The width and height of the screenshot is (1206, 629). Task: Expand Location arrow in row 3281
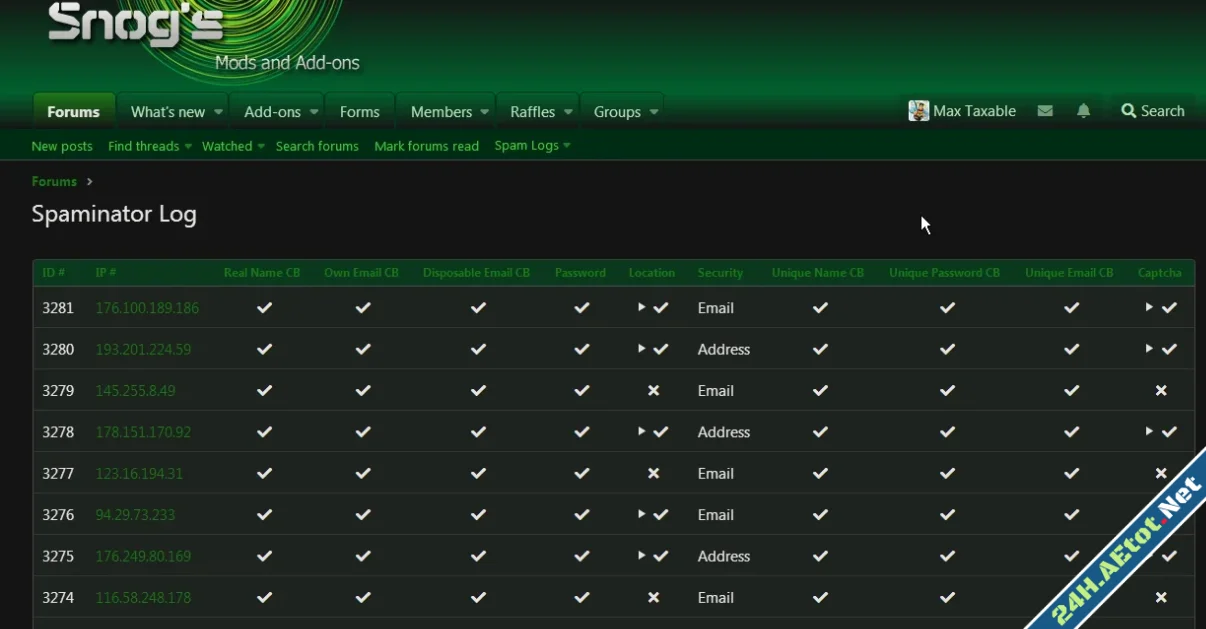pos(641,307)
